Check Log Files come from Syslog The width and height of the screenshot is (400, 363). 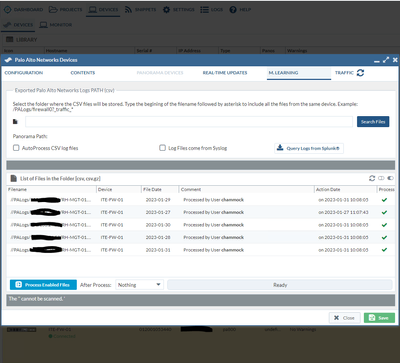(162, 148)
